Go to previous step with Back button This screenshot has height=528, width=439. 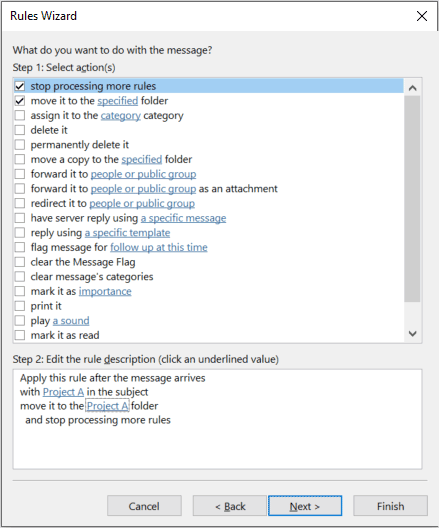tap(230, 506)
